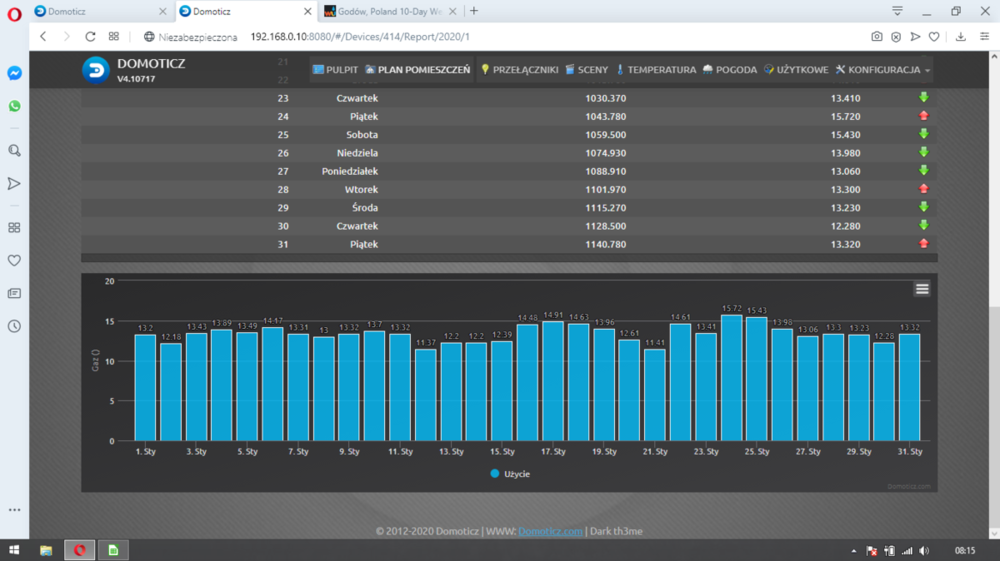Click the bookmarks heart icon in the sidebar

14,260
